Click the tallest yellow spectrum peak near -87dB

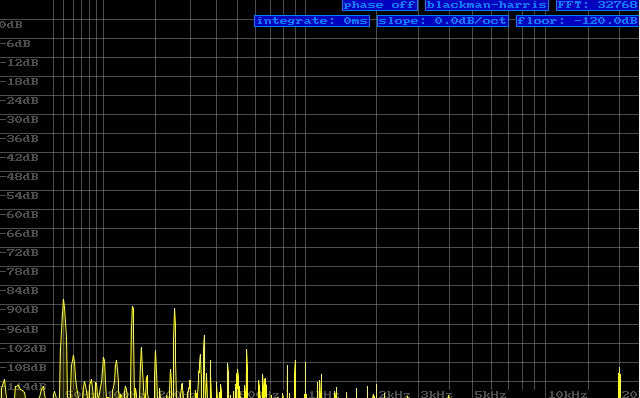click(63, 302)
